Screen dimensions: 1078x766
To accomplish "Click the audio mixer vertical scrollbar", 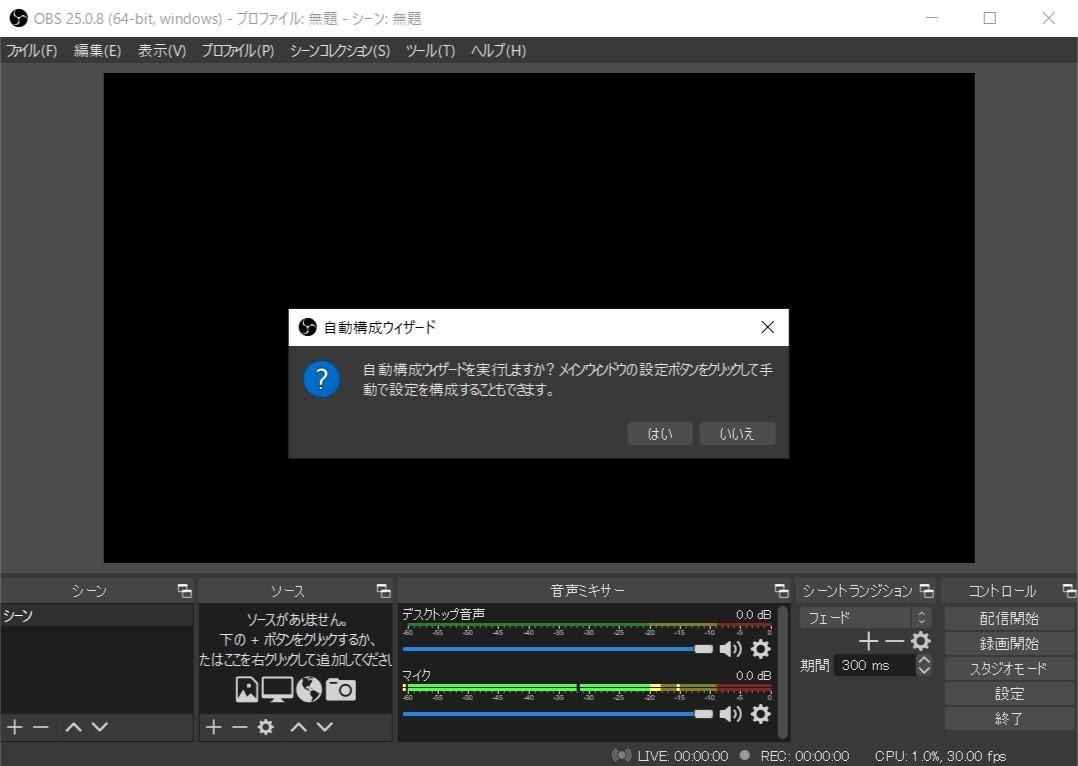I will tap(782, 672).
